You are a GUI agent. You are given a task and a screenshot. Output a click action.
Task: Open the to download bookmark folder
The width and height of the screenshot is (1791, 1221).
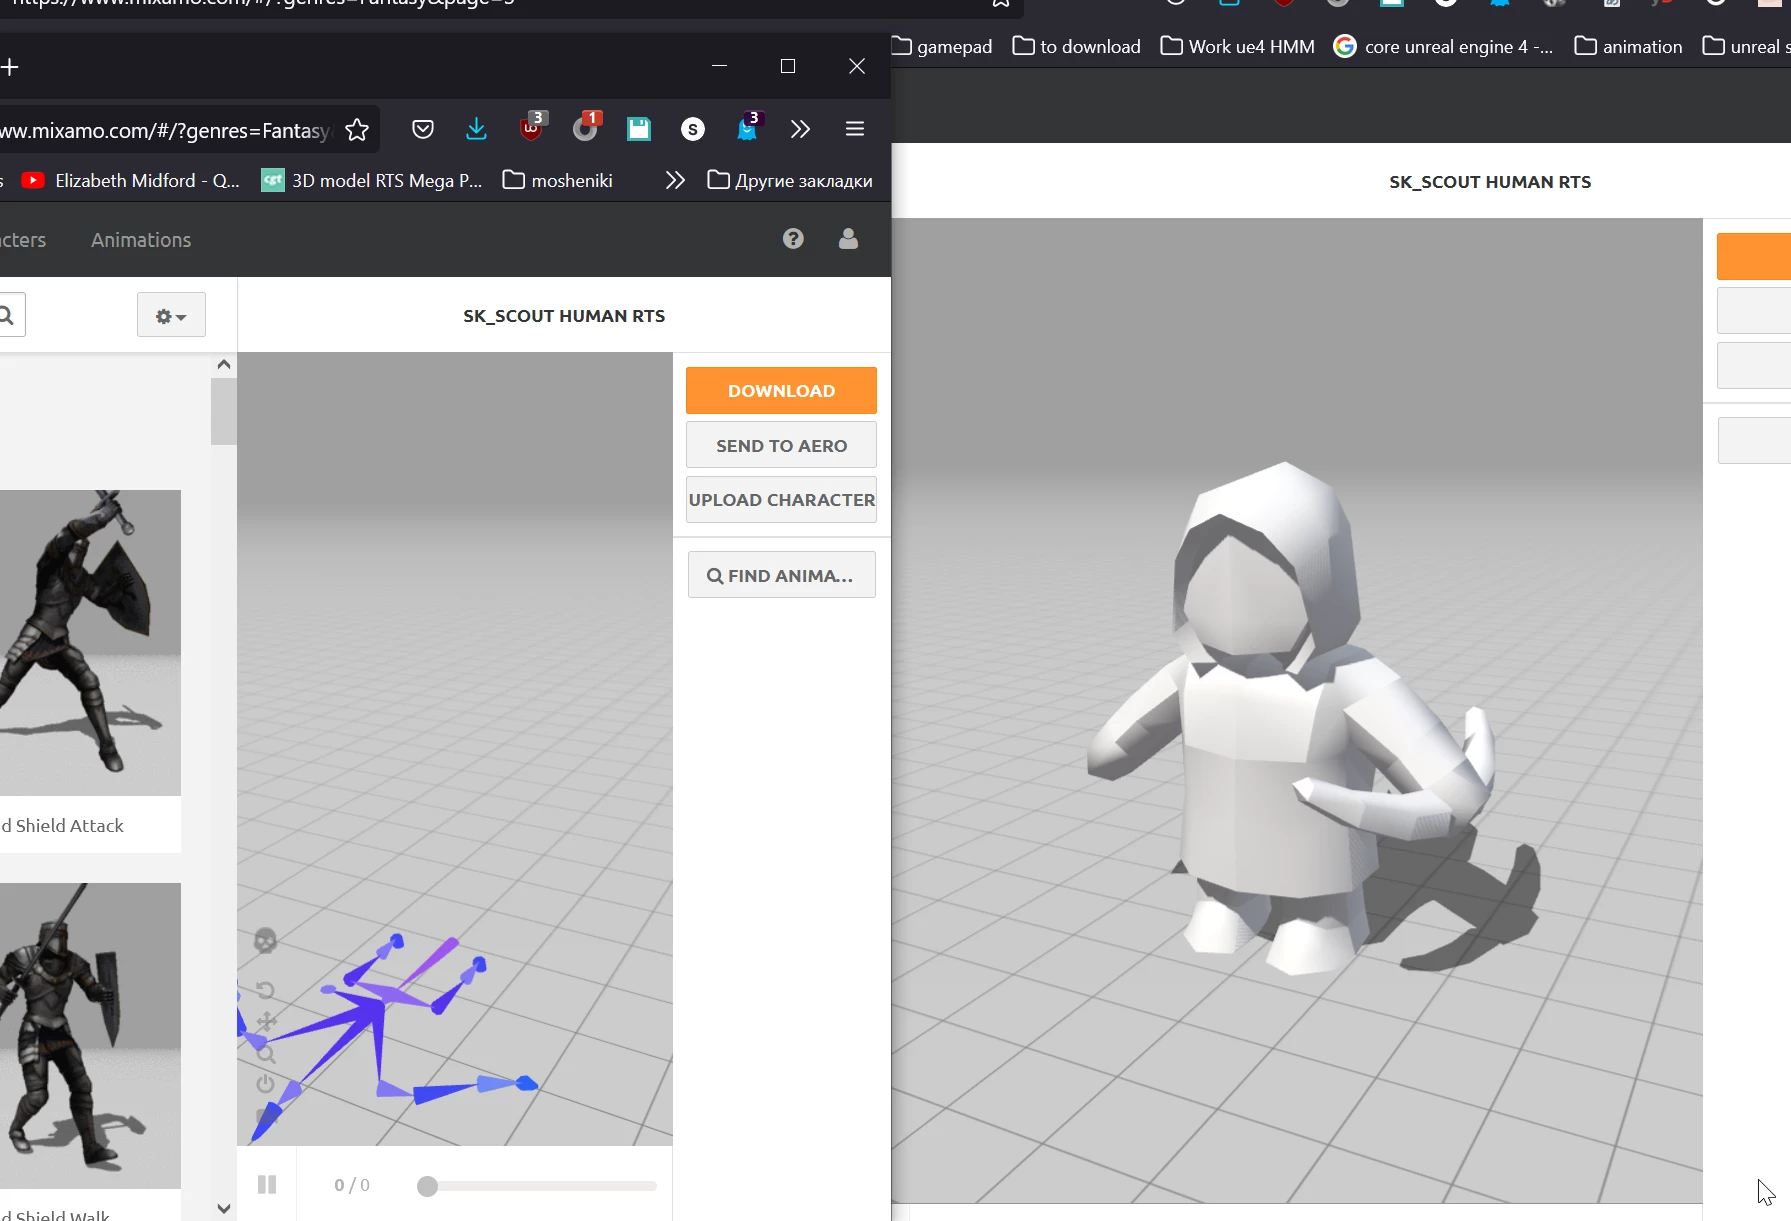click(x=1077, y=47)
